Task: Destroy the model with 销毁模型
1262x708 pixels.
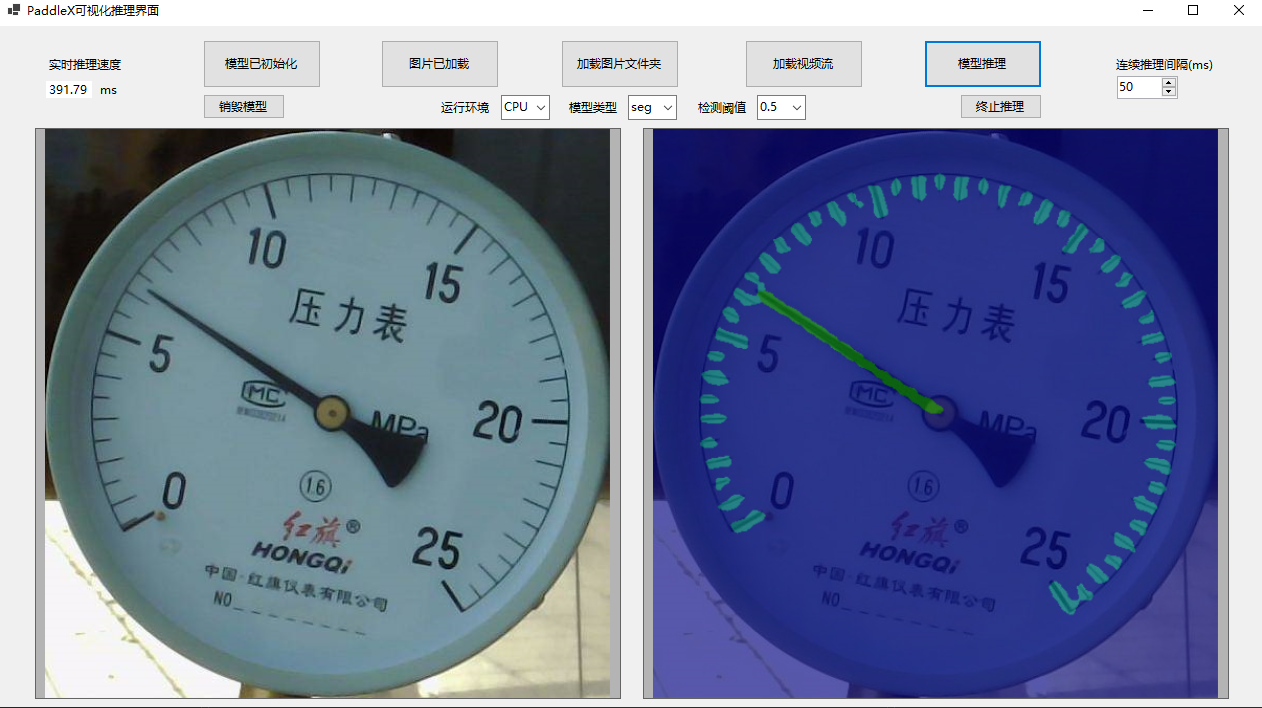Action: (243, 106)
